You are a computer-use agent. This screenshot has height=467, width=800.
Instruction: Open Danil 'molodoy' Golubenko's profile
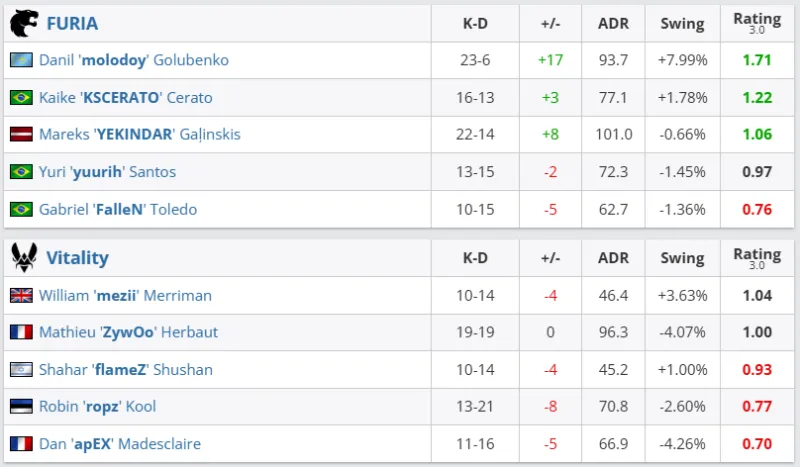point(133,60)
